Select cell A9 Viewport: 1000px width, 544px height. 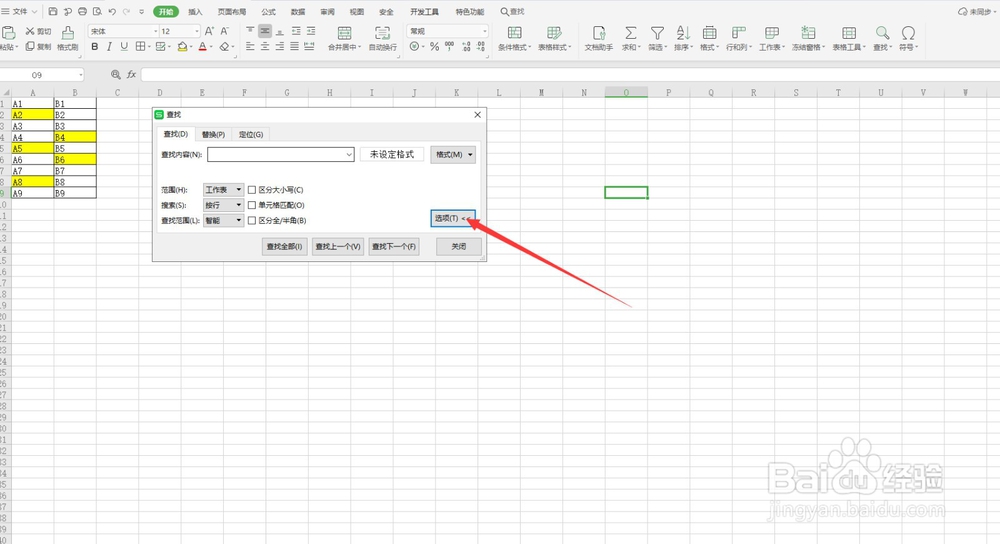pyautogui.click(x=33, y=193)
